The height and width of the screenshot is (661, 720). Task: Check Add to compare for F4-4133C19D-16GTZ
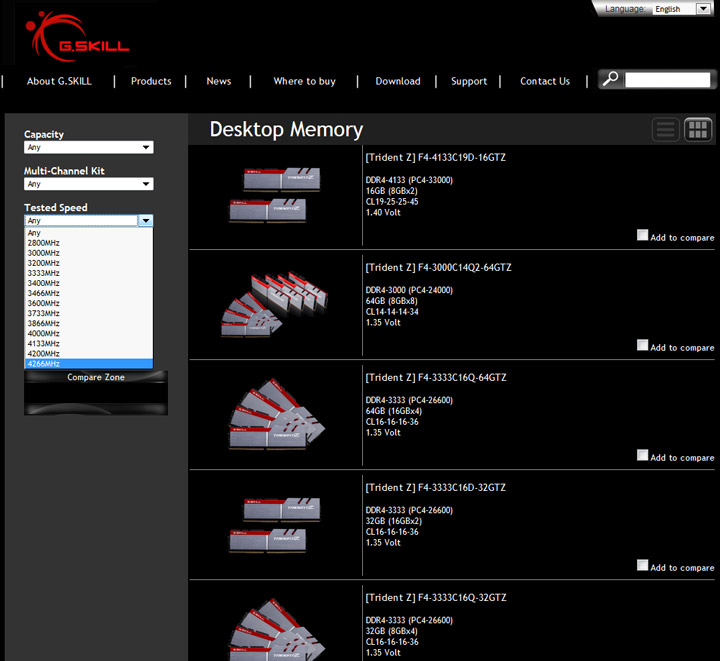[x=642, y=235]
